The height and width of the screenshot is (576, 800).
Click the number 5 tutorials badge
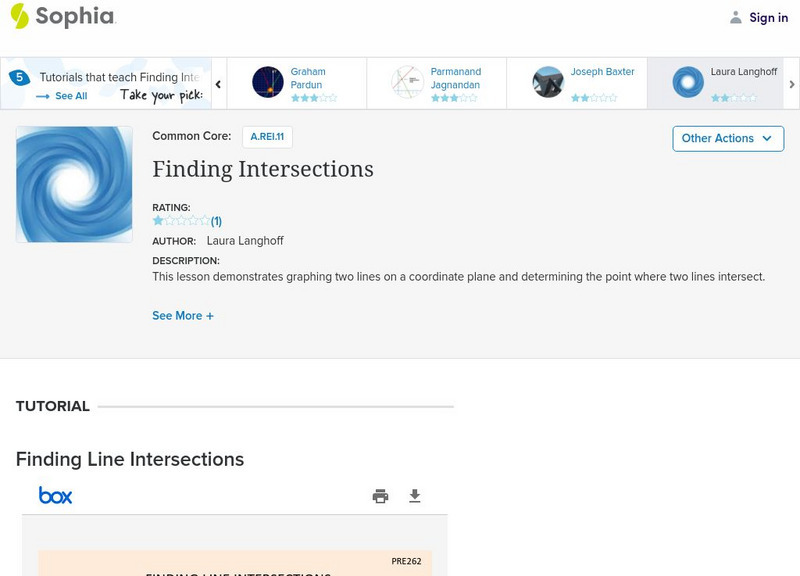(x=18, y=77)
